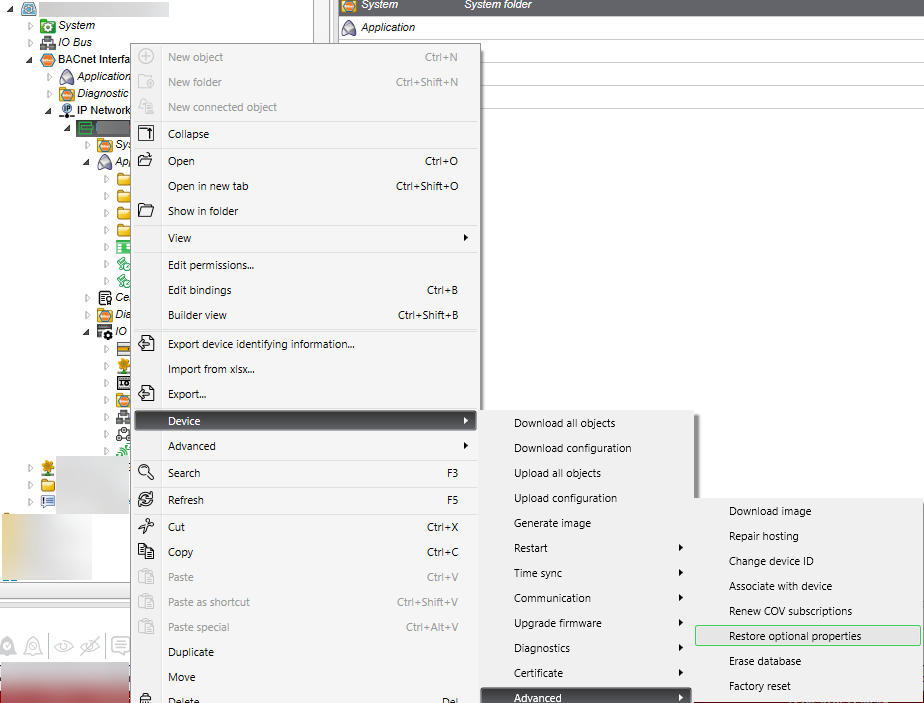Select Renew COV subscriptions entry
The height and width of the screenshot is (703, 924).
point(807,611)
